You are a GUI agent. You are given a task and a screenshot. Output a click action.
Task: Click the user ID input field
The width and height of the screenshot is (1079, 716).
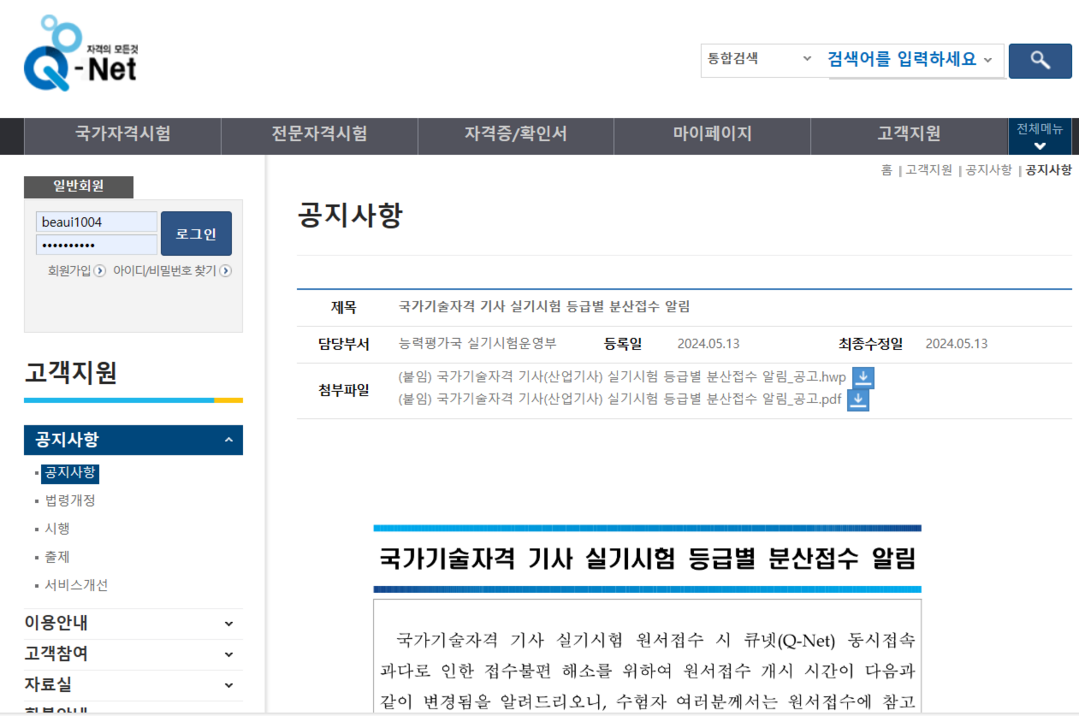[x=96, y=222]
